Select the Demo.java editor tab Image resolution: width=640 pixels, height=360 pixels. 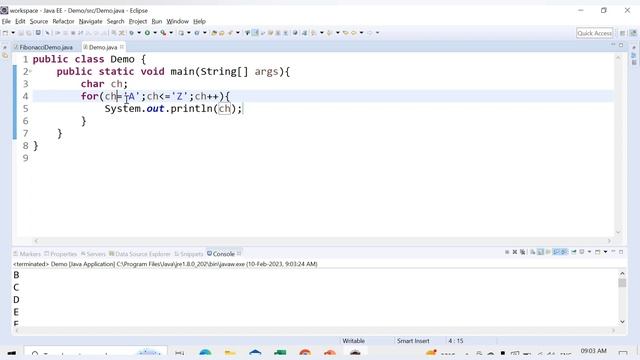tap(102, 47)
